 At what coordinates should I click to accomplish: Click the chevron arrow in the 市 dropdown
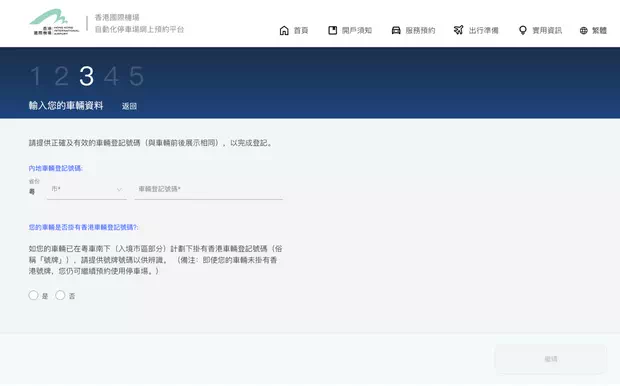[119, 190]
